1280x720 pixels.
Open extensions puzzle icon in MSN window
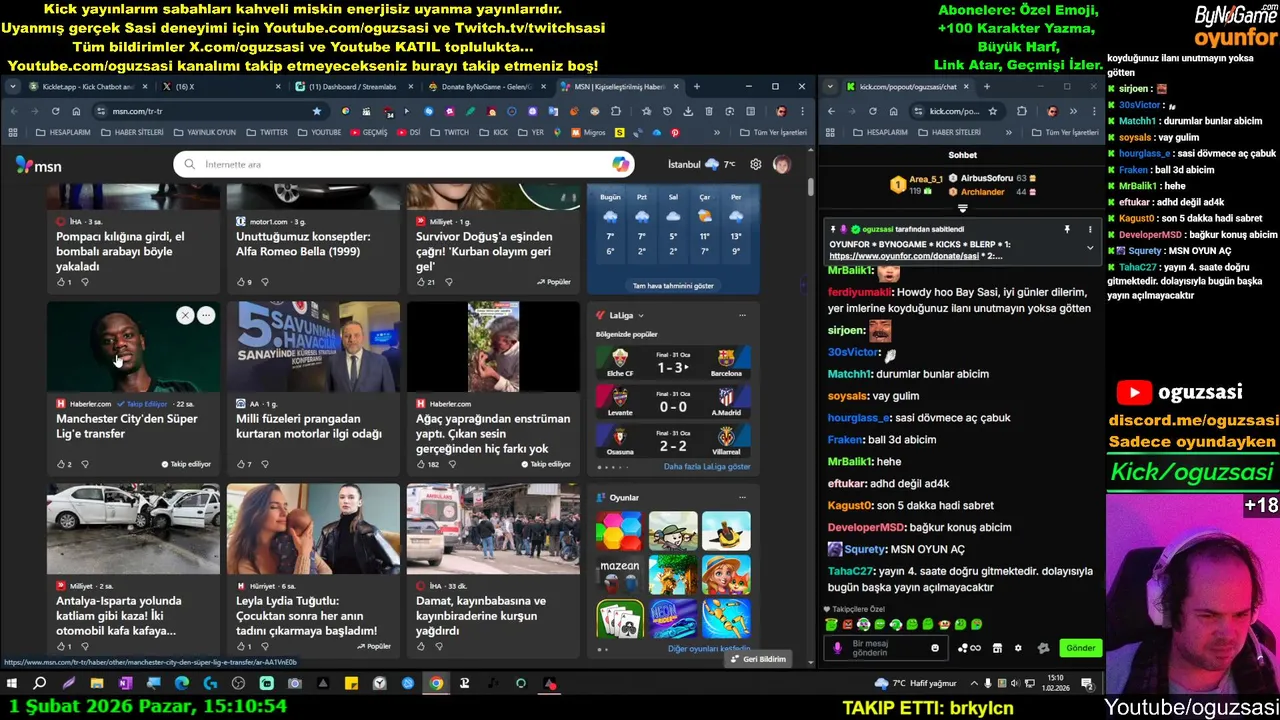coord(616,111)
